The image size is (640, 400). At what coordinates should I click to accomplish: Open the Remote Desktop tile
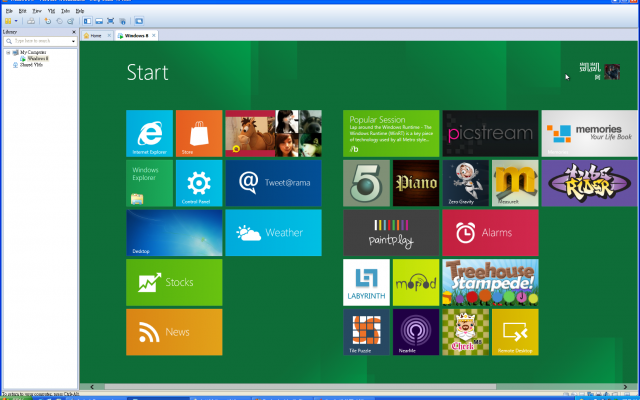click(515, 332)
